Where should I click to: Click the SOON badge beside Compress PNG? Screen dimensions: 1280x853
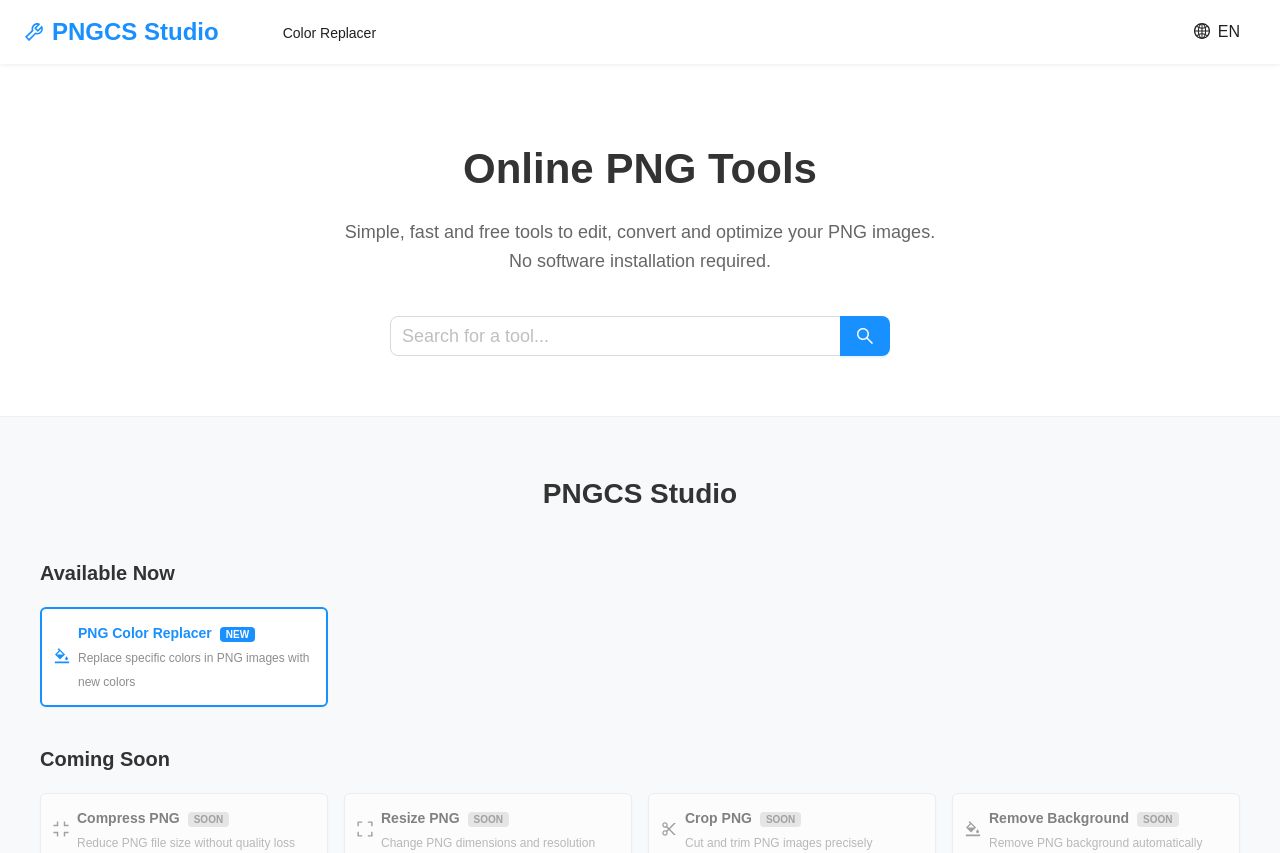(x=208, y=819)
